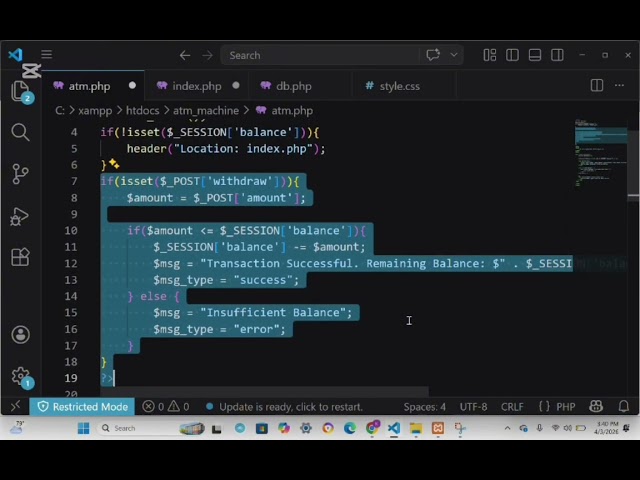Open the Explorer view in activity bar
This screenshot has height=480, width=640.
click(20, 91)
